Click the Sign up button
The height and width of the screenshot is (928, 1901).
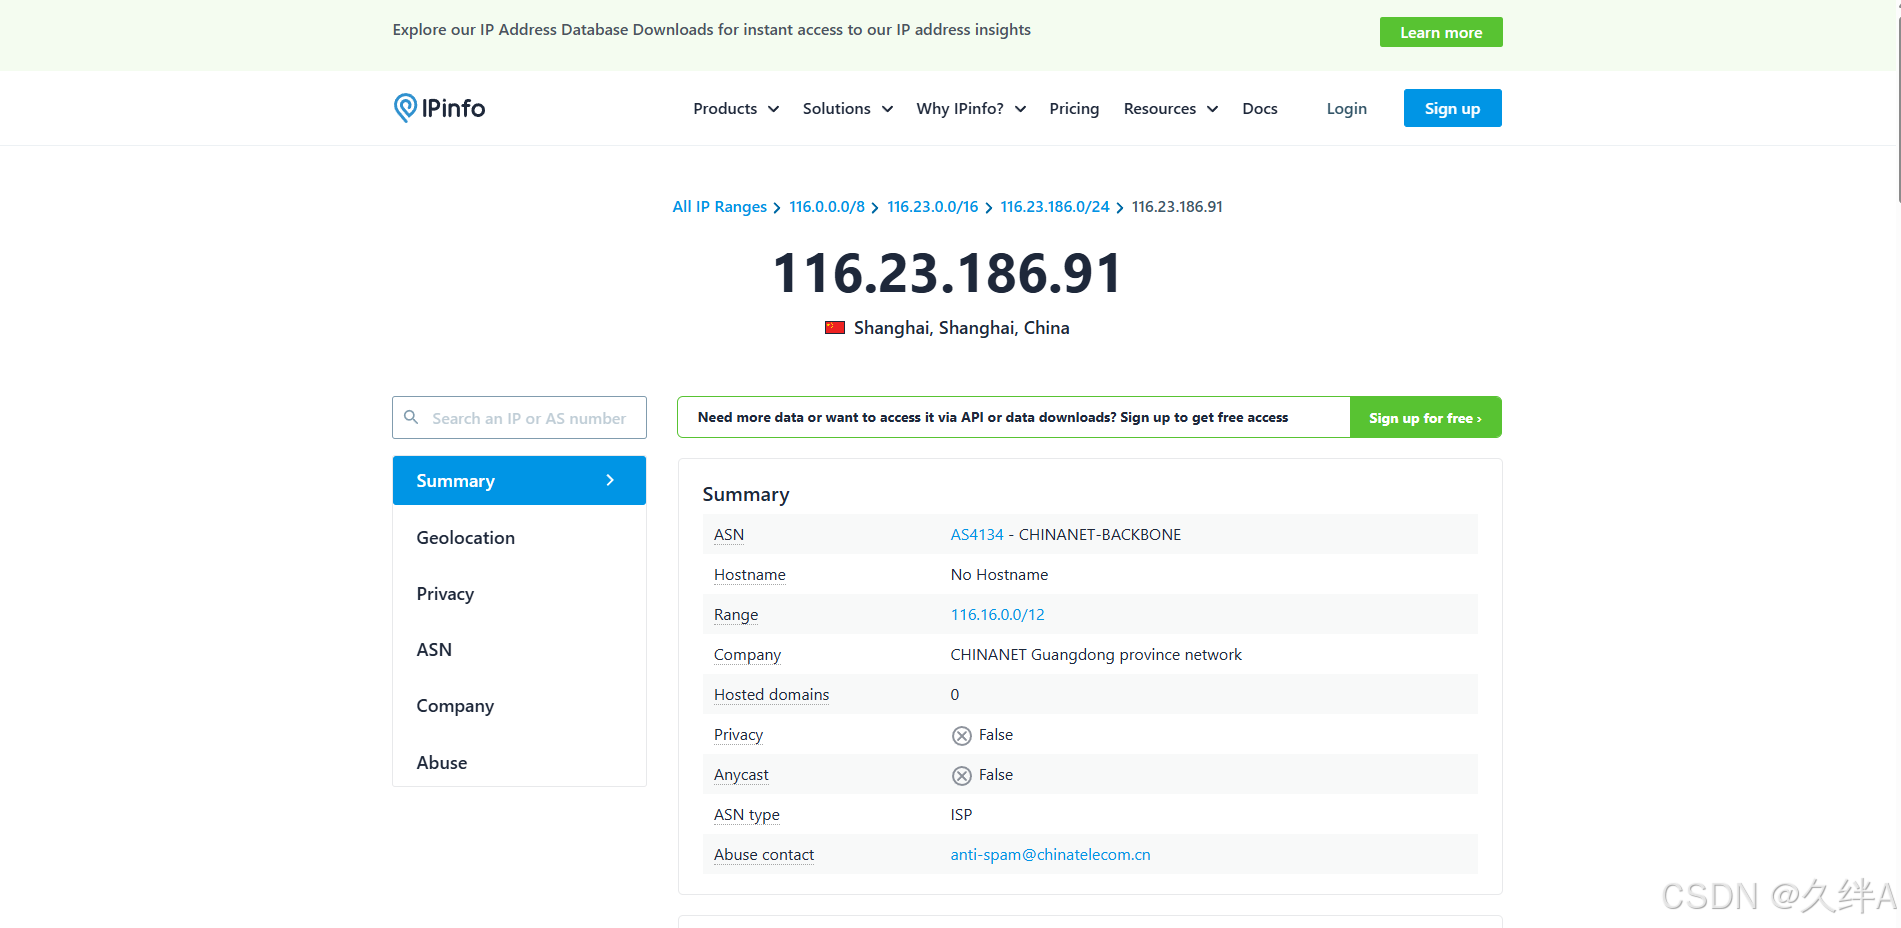pyautogui.click(x=1453, y=108)
